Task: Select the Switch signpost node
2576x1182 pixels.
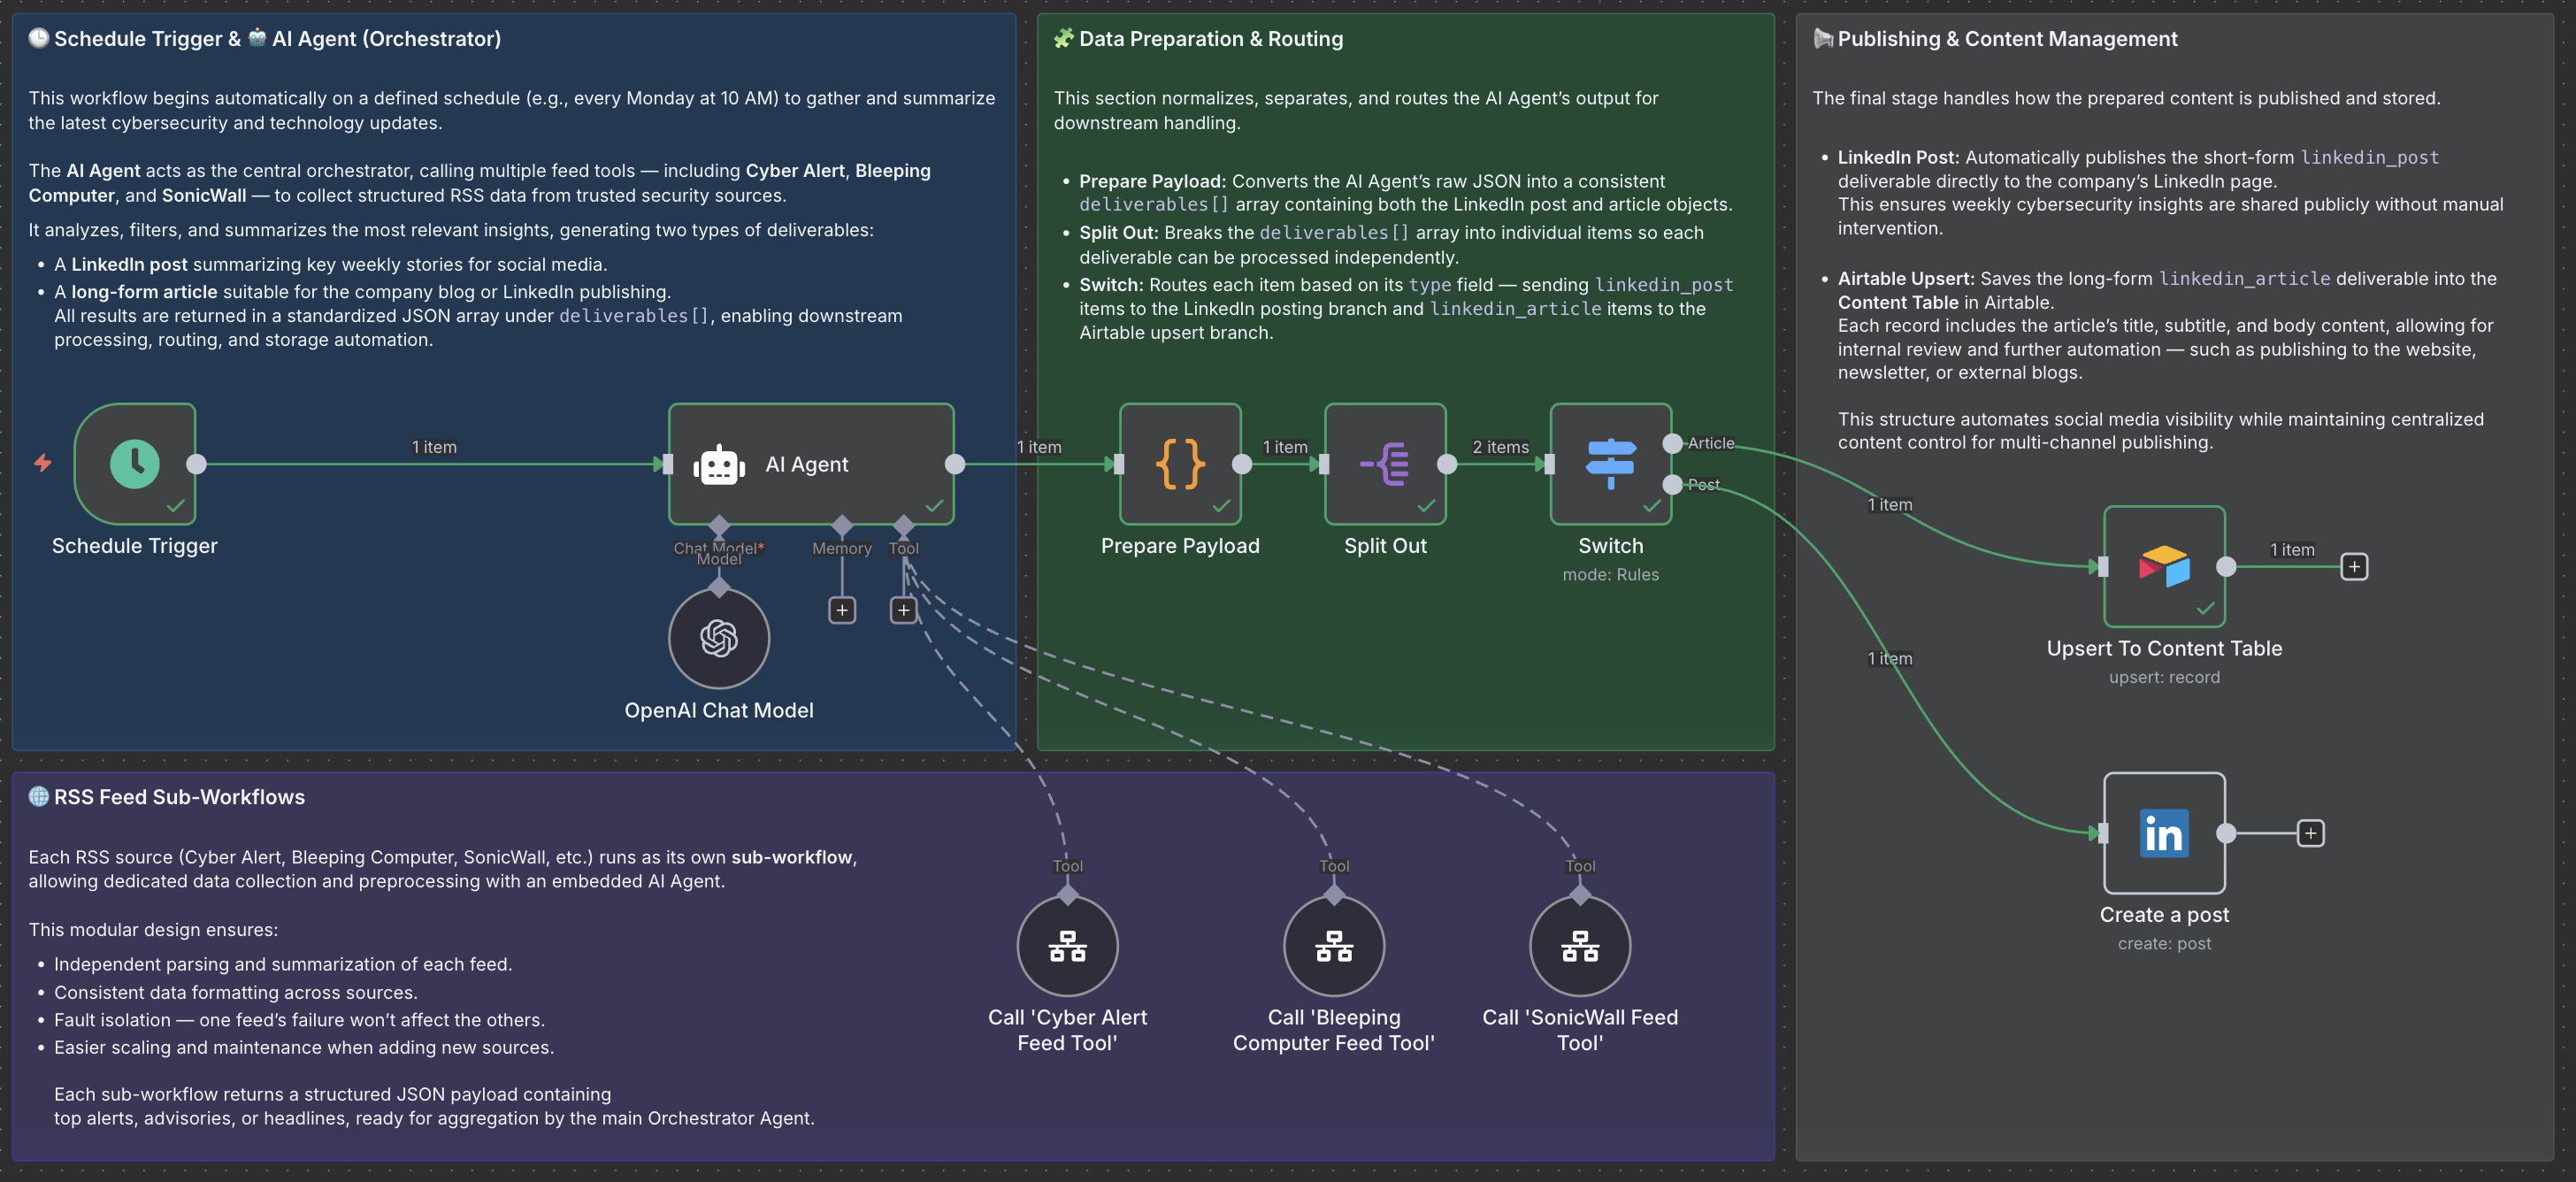Action: [x=1610, y=464]
